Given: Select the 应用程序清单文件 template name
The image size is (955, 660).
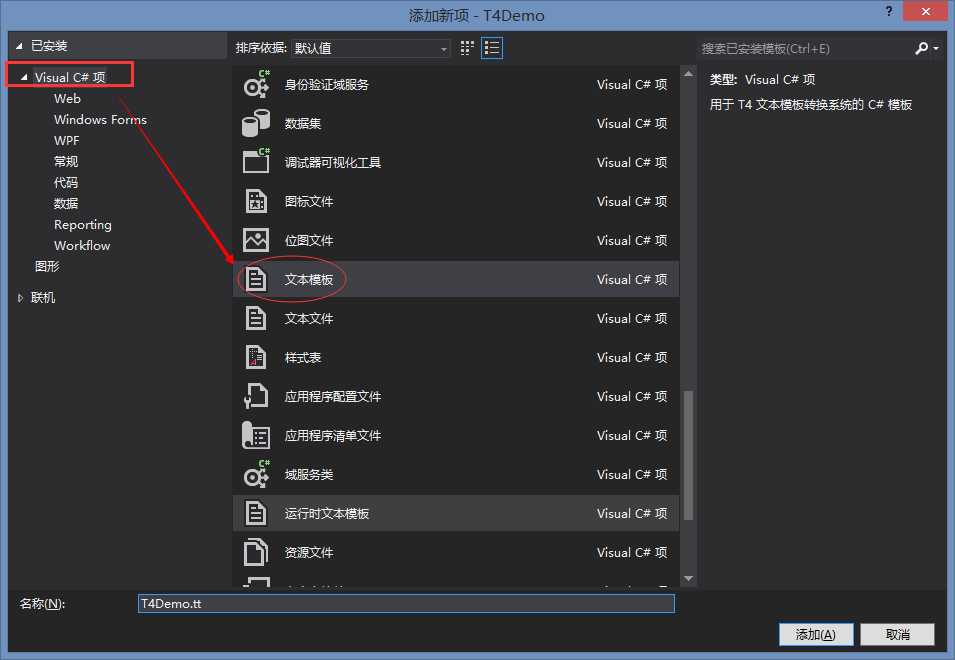Looking at the screenshot, I should click(x=333, y=435).
